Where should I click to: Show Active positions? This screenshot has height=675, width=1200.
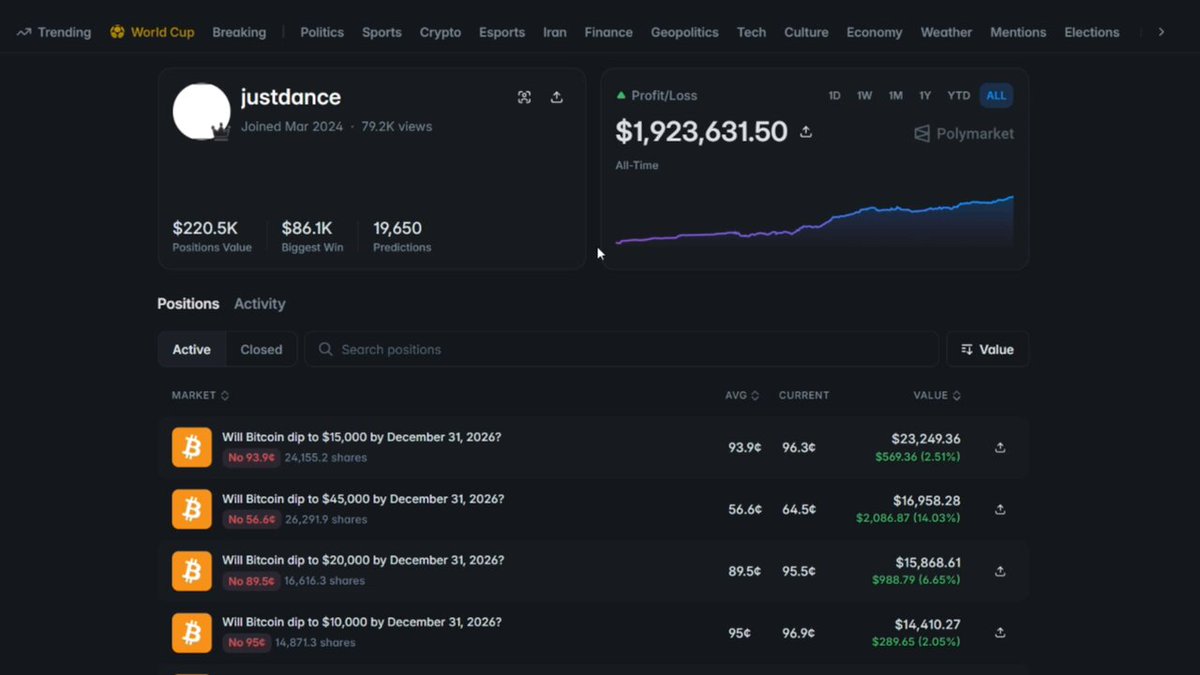point(192,350)
